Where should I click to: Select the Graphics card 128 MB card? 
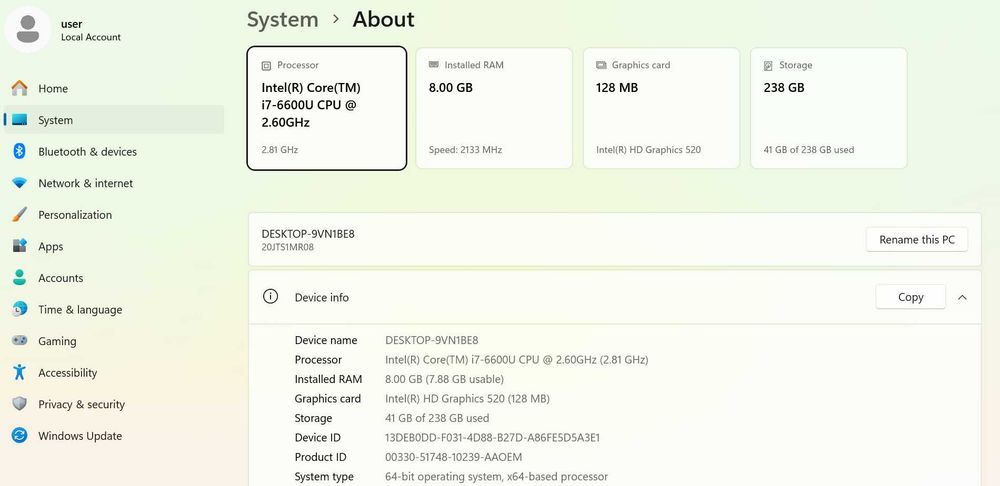pyautogui.click(x=661, y=108)
